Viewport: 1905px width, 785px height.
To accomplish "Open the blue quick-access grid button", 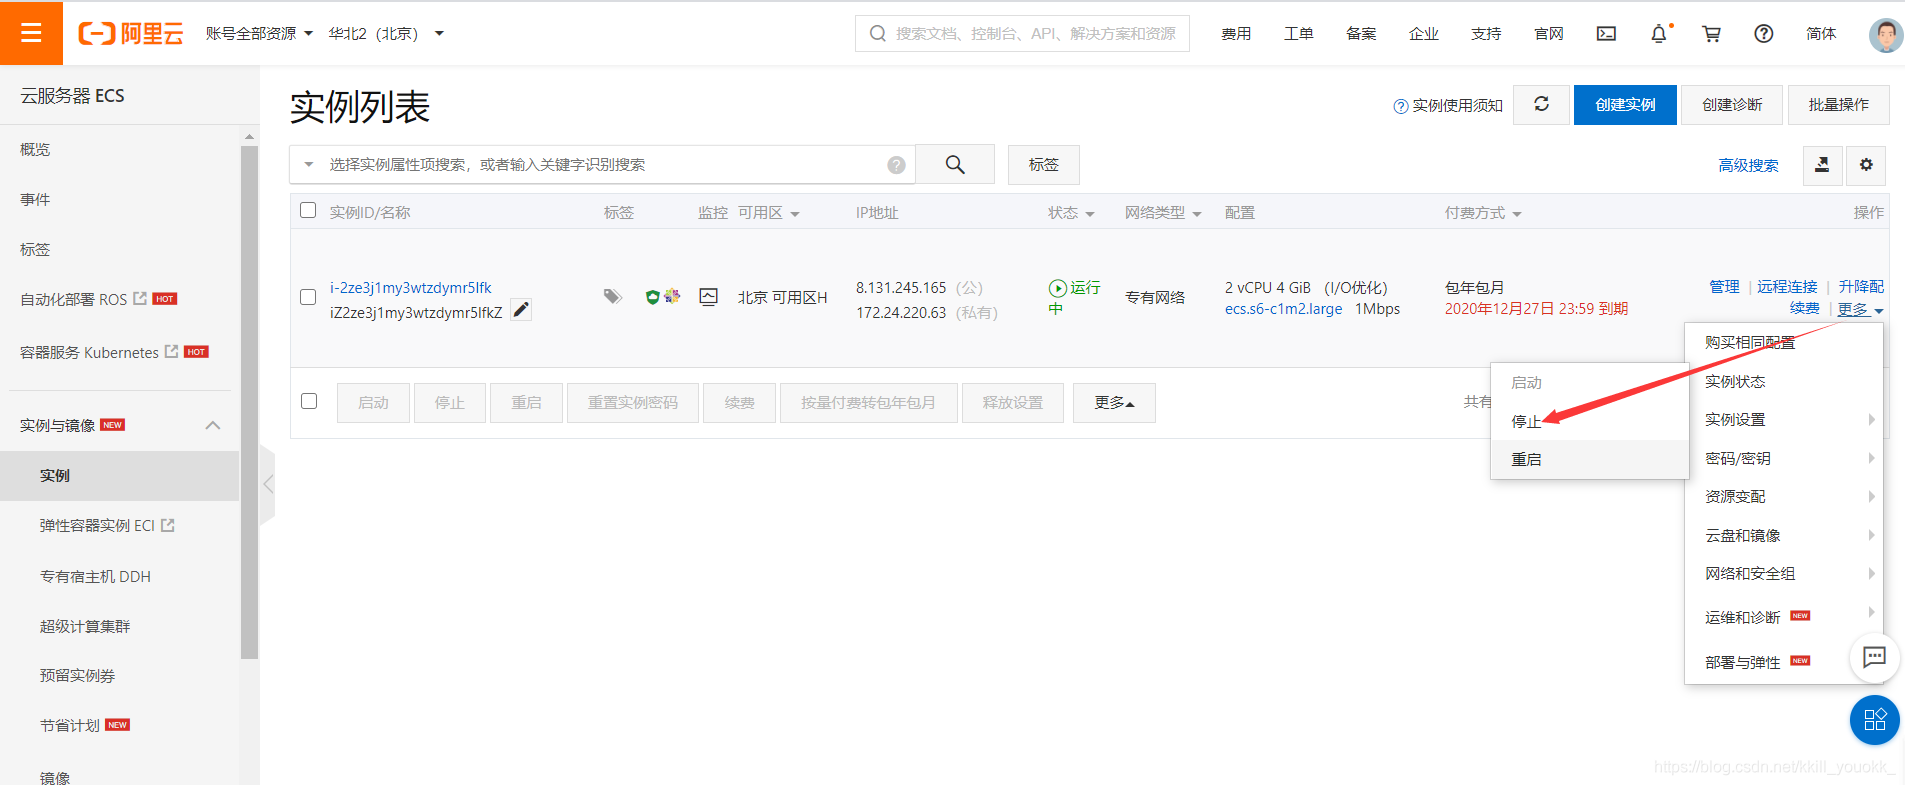I will (x=1874, y=720).
